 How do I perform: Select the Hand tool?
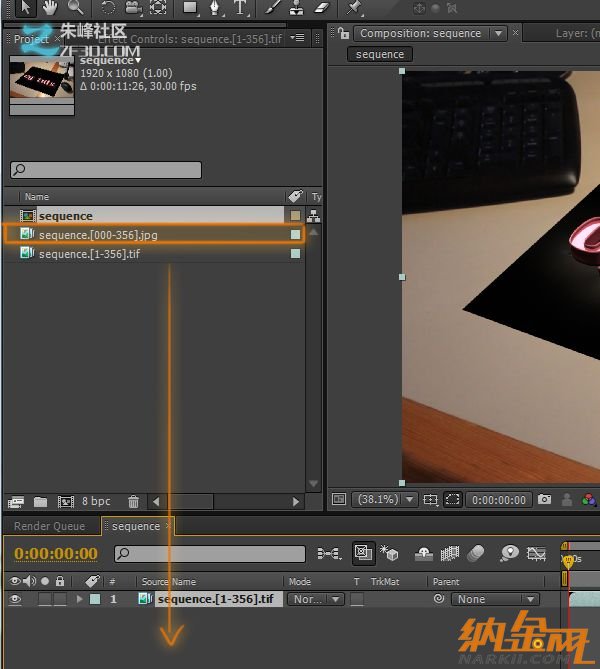[x=49, y=8]
